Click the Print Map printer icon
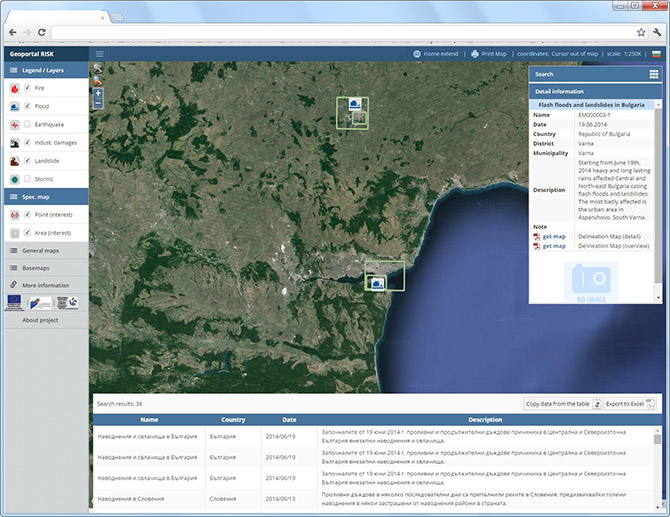The image size is (670, 517). [x=475, y=54]
